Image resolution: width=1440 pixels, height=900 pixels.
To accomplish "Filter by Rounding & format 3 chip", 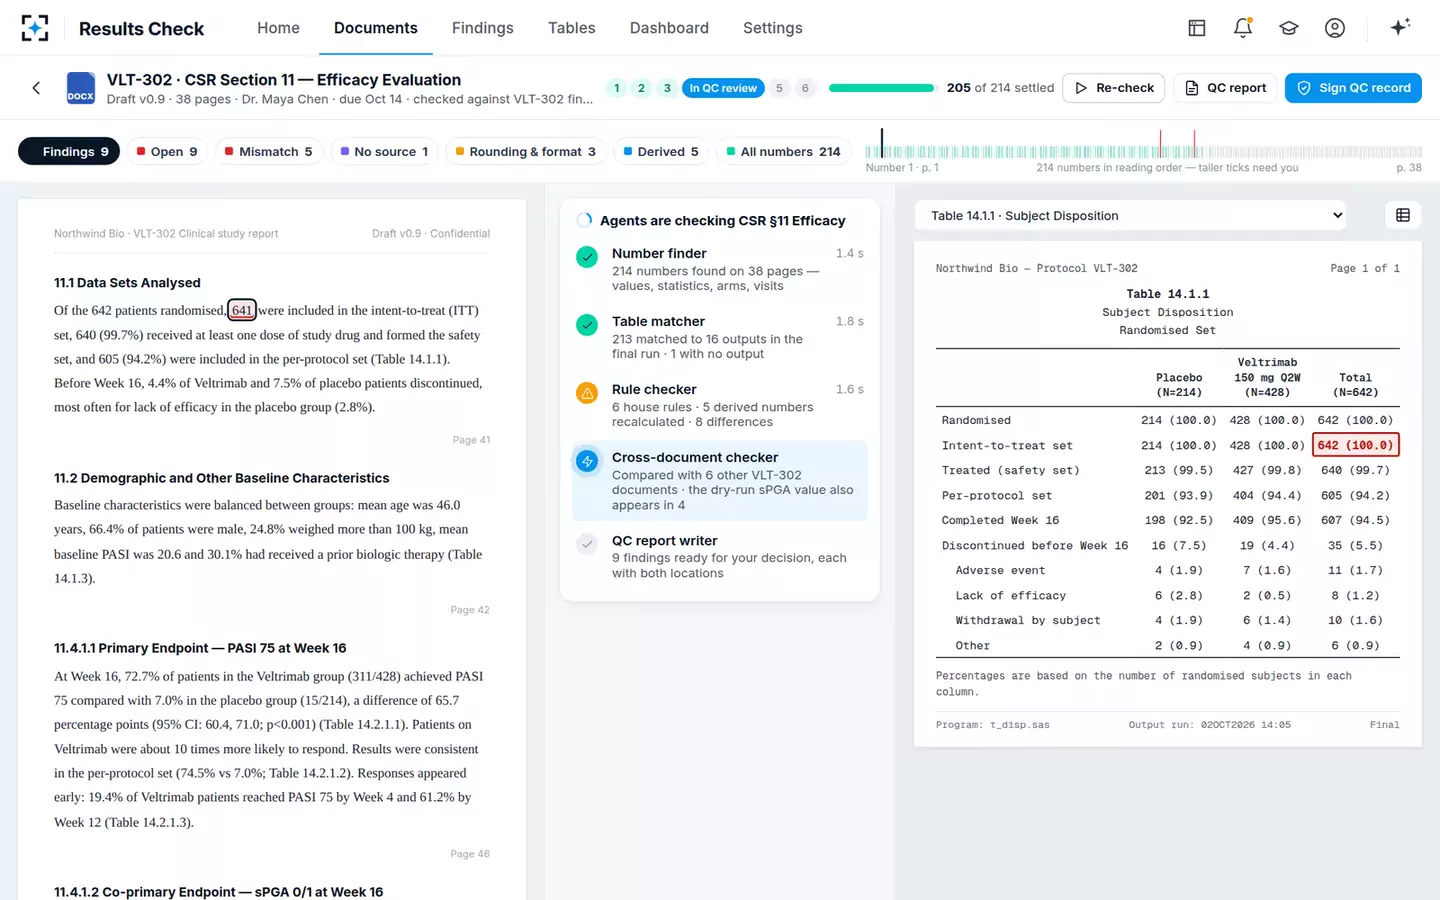I will point(525,151).
